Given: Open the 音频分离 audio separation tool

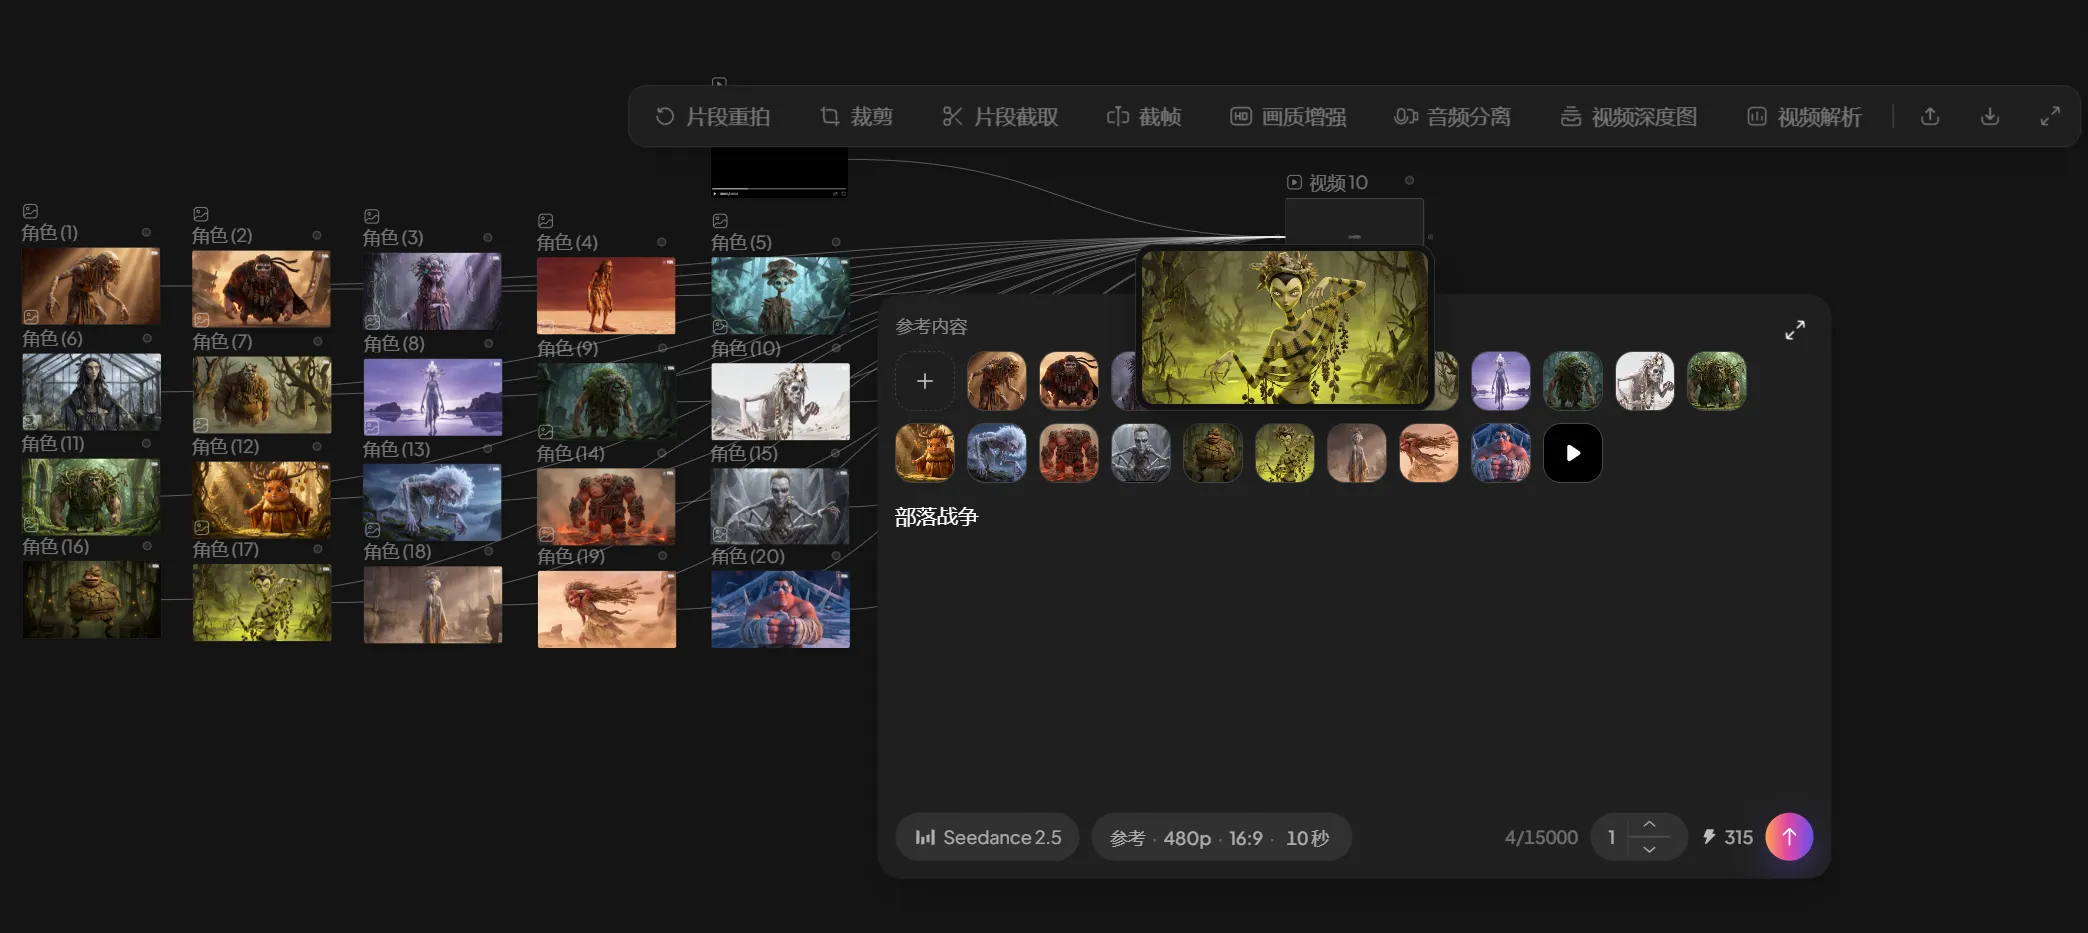Looking at the screenshot, I should click(x=1452, y=117).
